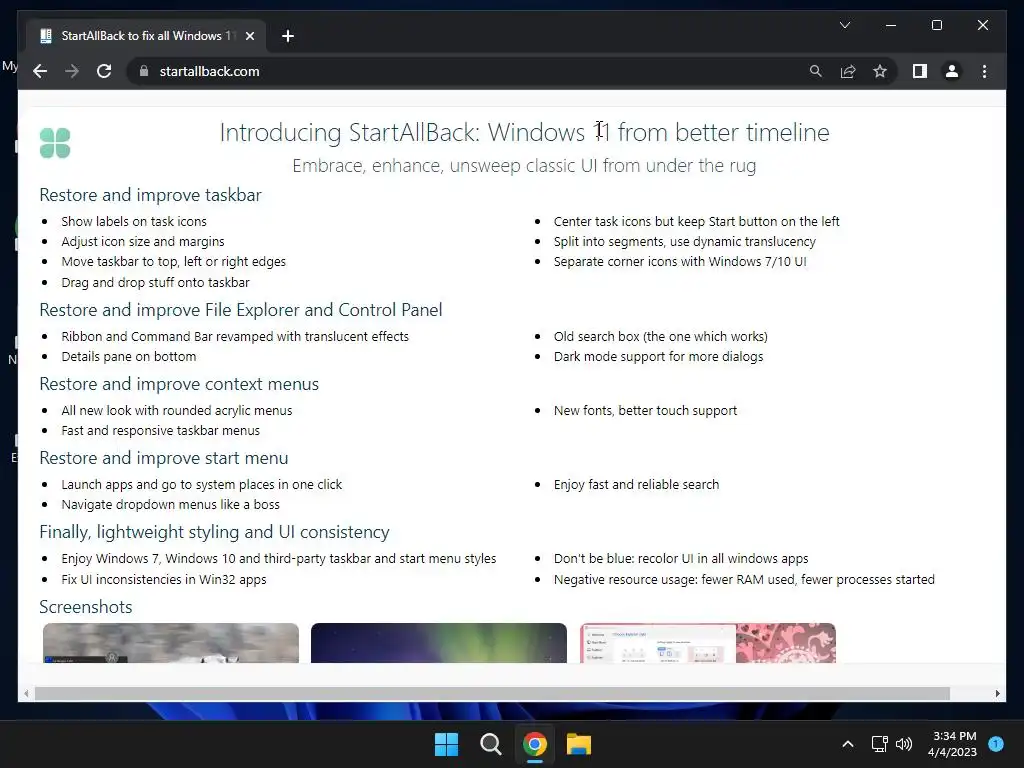Click 'Split into segments, use dynamic translucency'
The width and height of the screenshot is (1024, 768).
coord(684,242)
